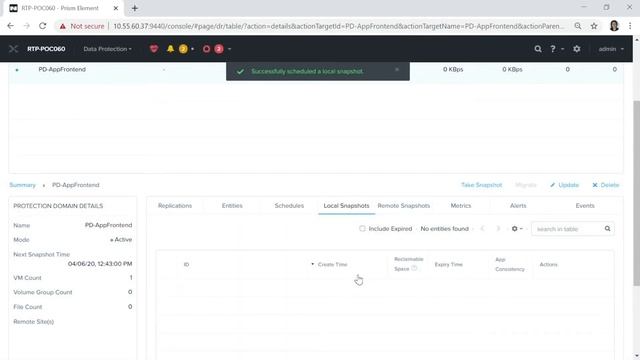Expand the alerts dropdown arrow
Image resolution: width=640 pixels, height=360 pixels.
pos(193,49)
